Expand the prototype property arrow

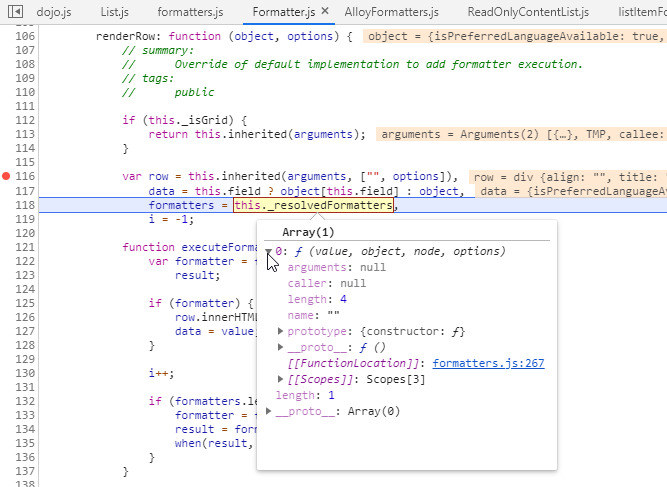(x=281, y=331)
